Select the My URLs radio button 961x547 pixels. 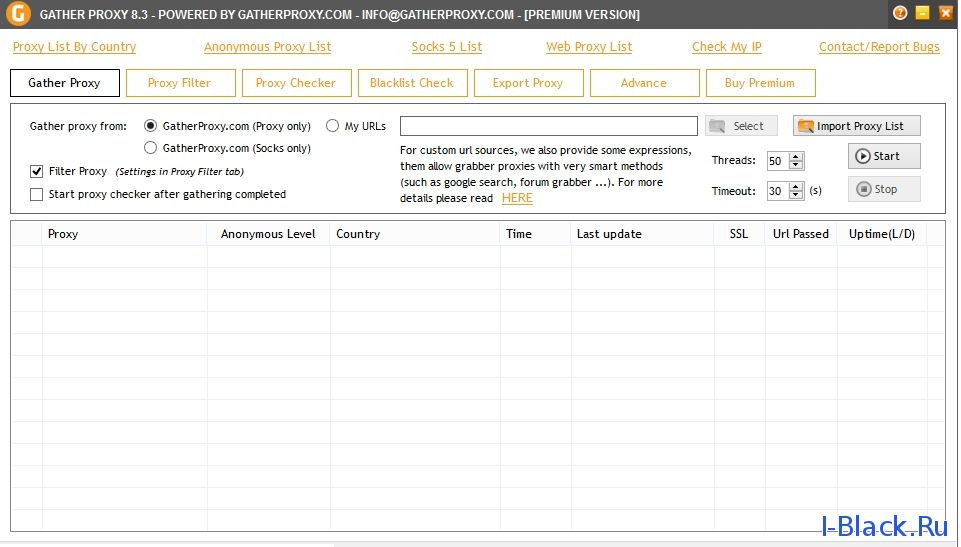click(332, 126)
